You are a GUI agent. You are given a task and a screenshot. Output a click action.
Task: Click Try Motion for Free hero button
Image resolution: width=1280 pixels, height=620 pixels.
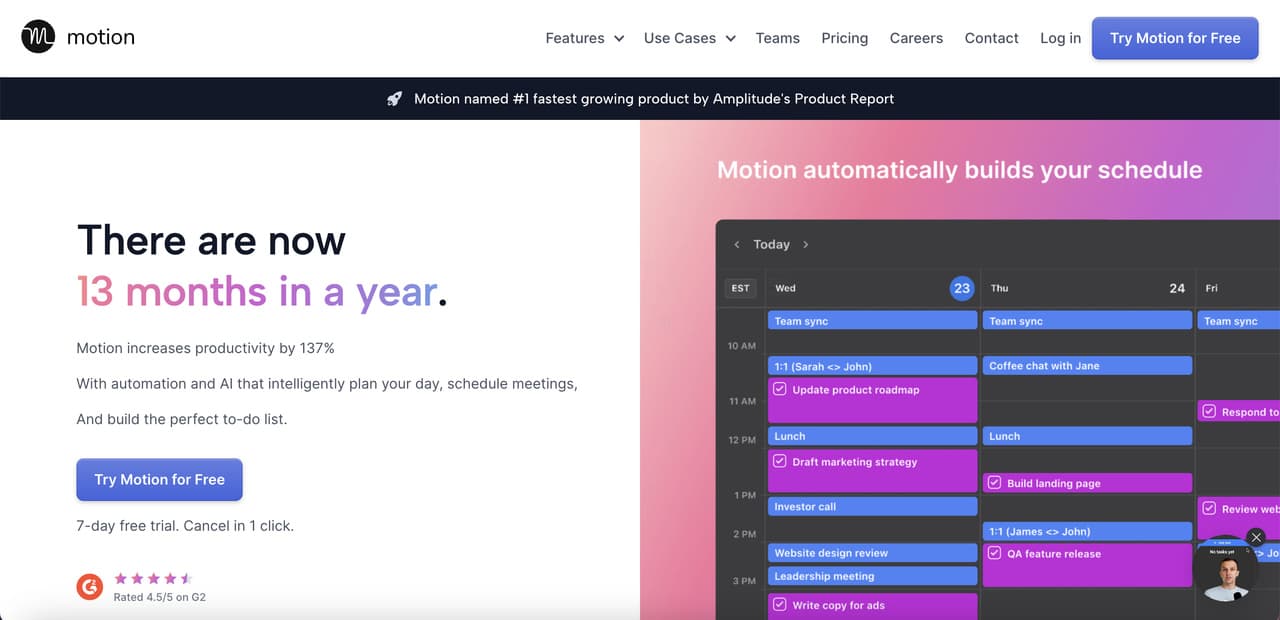[159, 480]
